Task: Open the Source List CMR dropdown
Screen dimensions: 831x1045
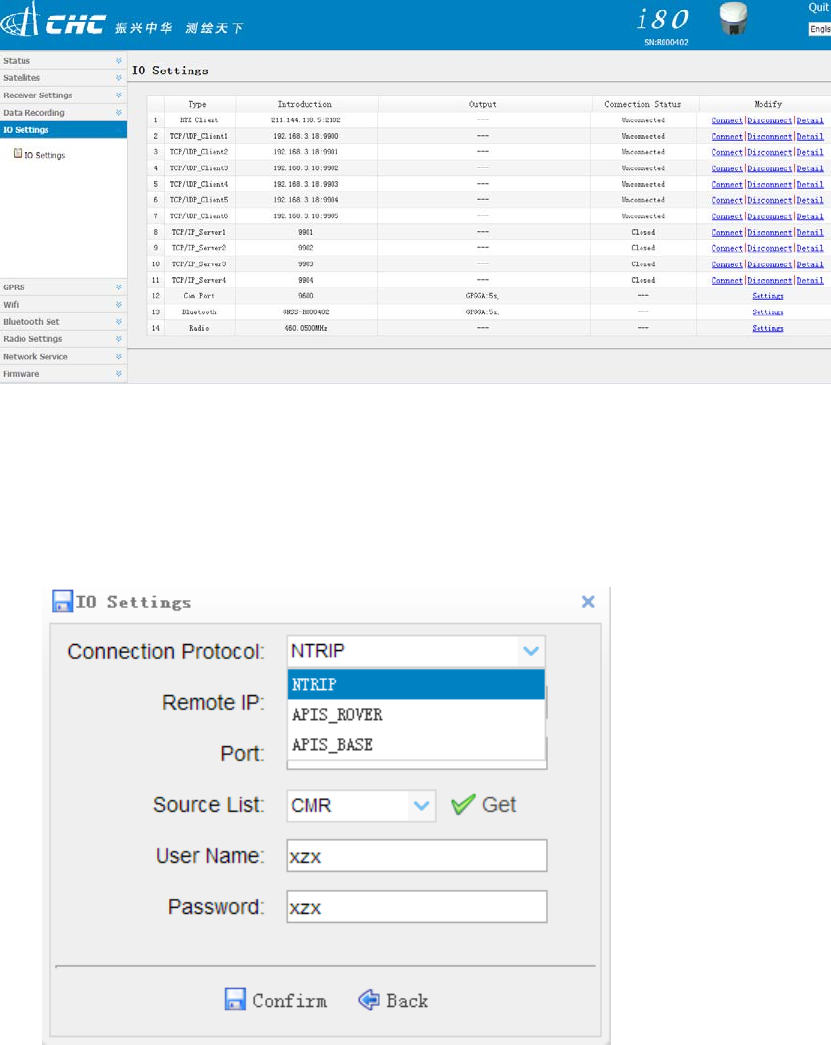Action: pyautogui.click(x=421, y=805)
